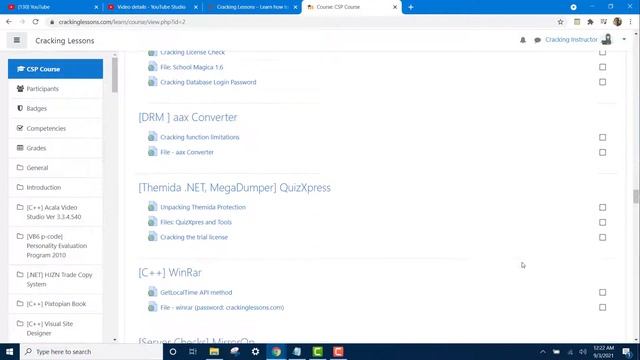
Task: Open the Windows Start menu
Action: [x=9, y=351]
